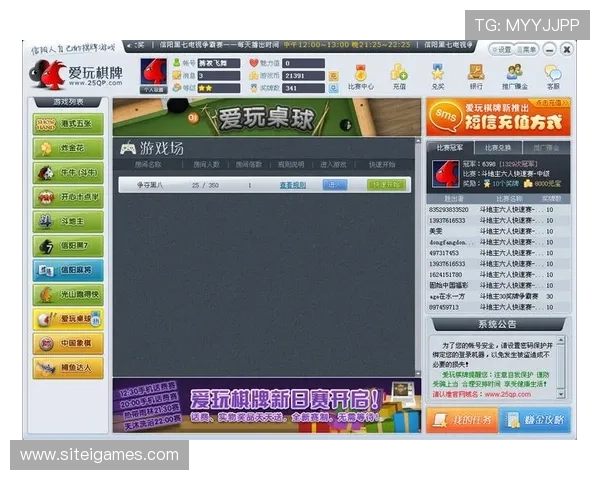Image resolution: width=600 pixels, height=480 pixels.
Task: Select 捕鱼达人 game in list
Action: tap(68, 368)
